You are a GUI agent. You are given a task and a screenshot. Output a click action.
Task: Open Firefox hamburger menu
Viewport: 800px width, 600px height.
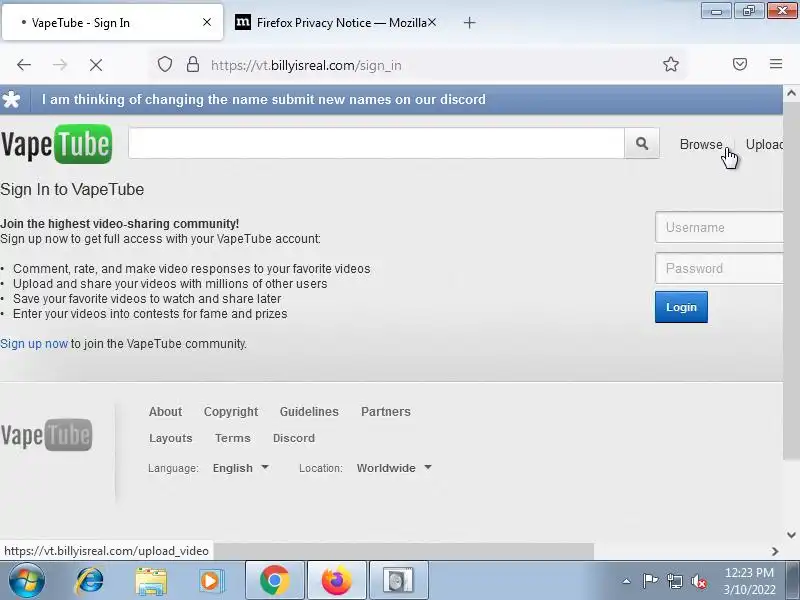pos(776,64)
